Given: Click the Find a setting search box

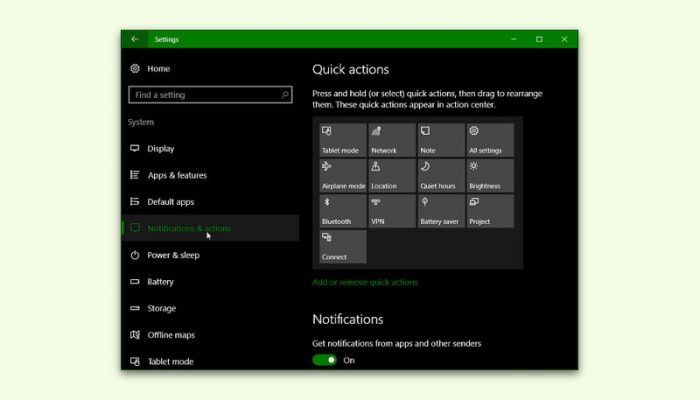Looking at the screenshot, I should click(210, 95).
